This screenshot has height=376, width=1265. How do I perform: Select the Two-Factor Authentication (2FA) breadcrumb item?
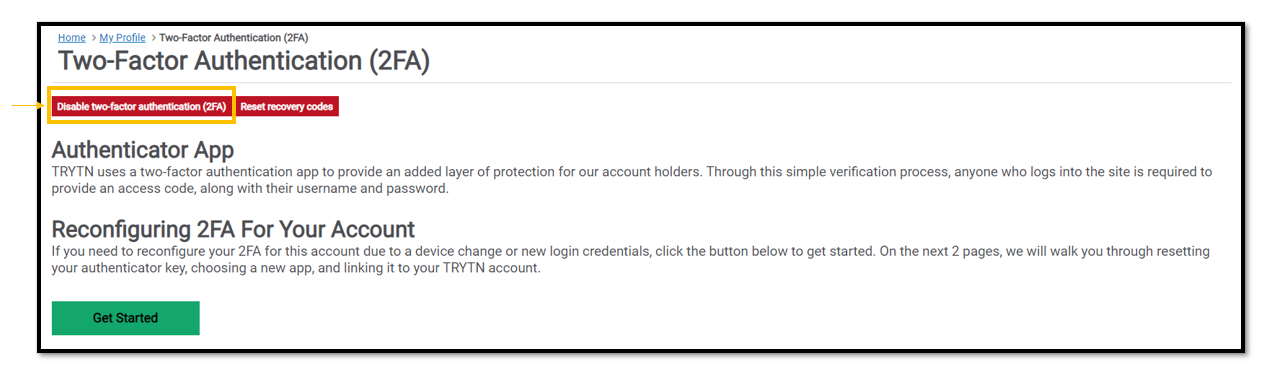point(234,38)
